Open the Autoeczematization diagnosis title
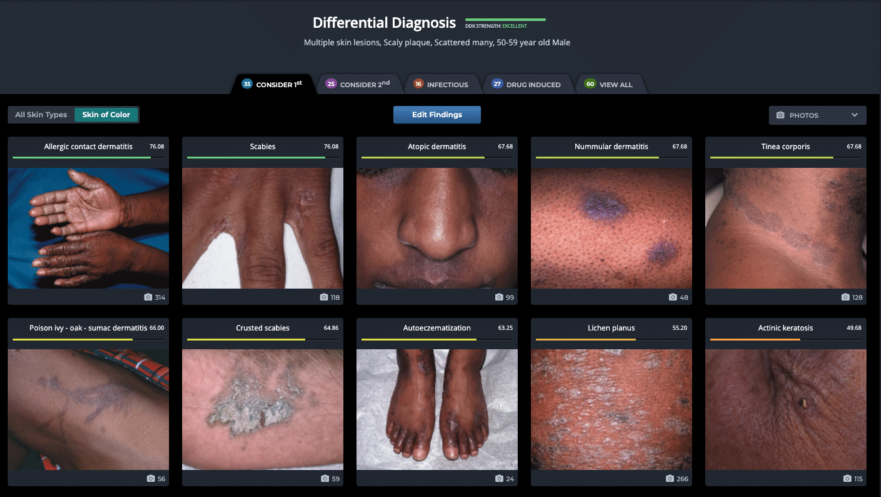 point(436,327)
